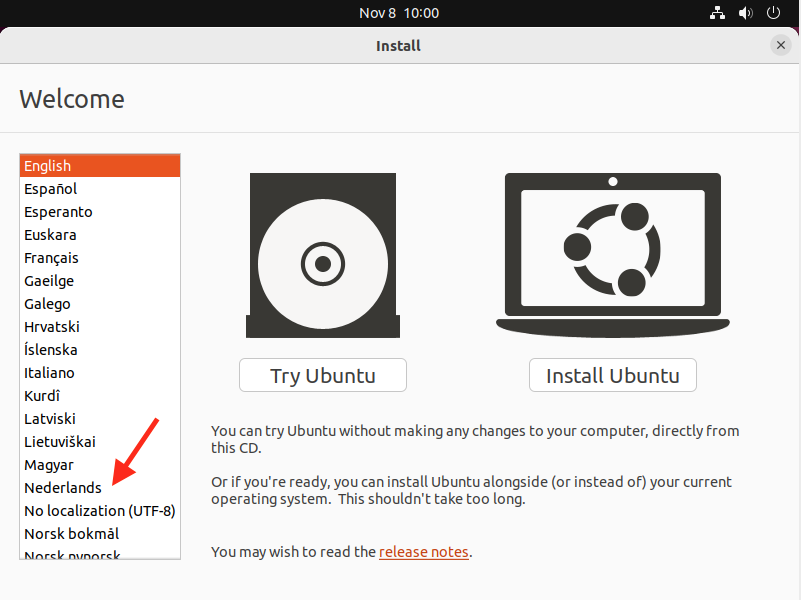Select Íslenska as the installer language

tap(51, 350)
